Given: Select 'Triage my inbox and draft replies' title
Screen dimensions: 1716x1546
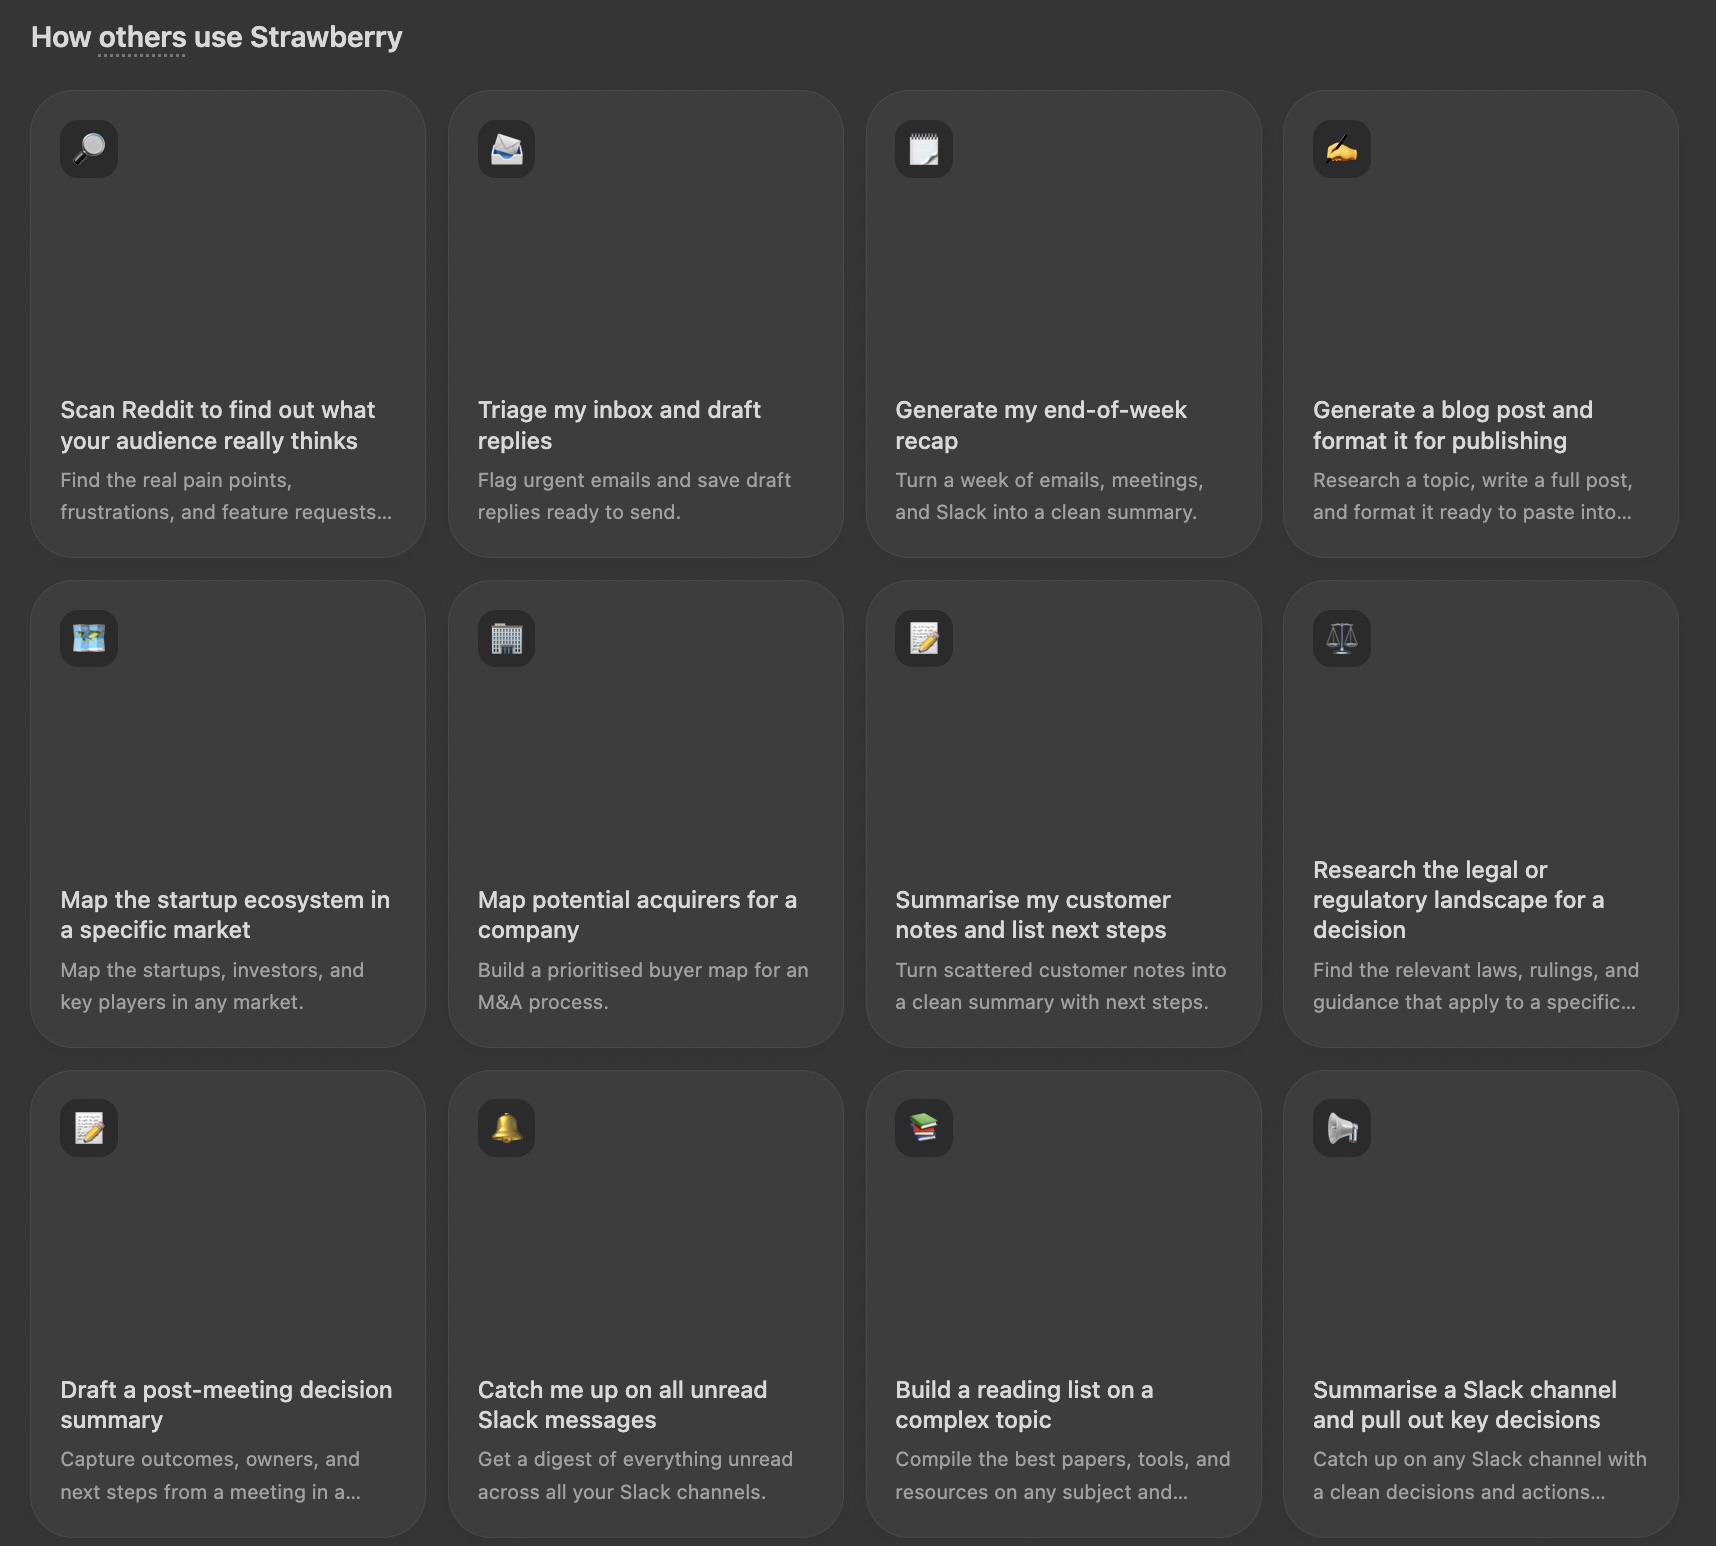Looking at the screenshot, I should 619,425.
